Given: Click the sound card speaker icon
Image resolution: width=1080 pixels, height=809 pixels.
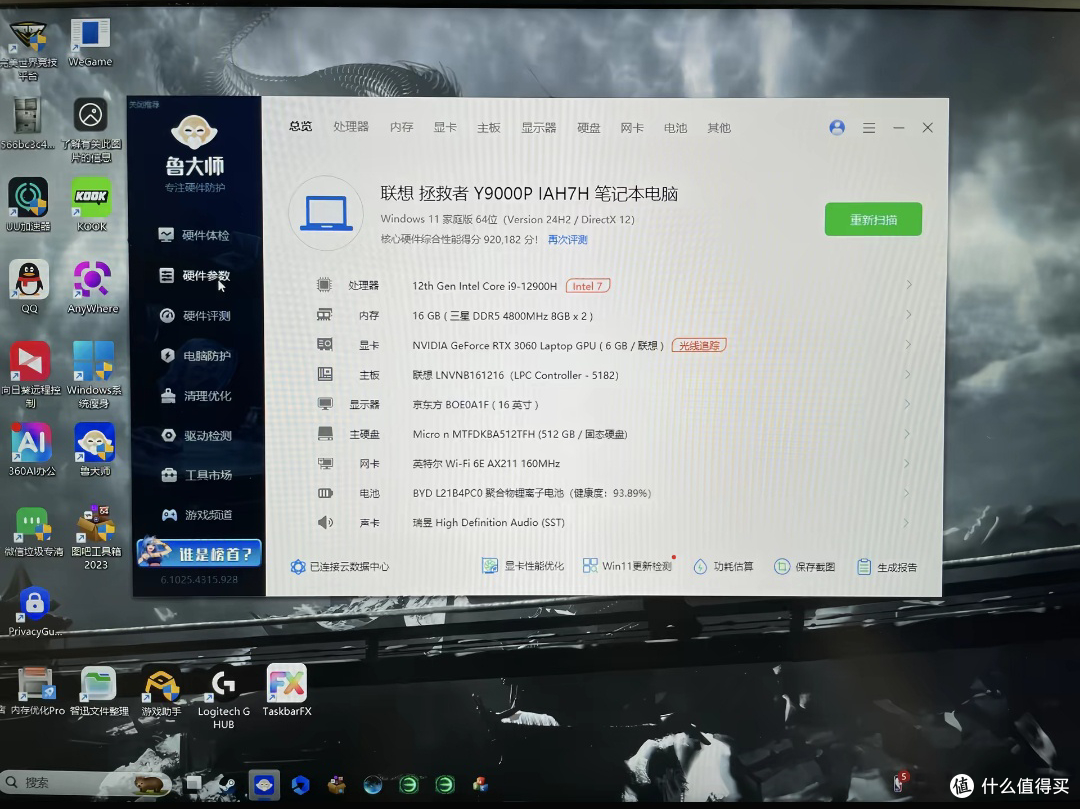Looking at the screenshot, I should [x=325, y=523].
